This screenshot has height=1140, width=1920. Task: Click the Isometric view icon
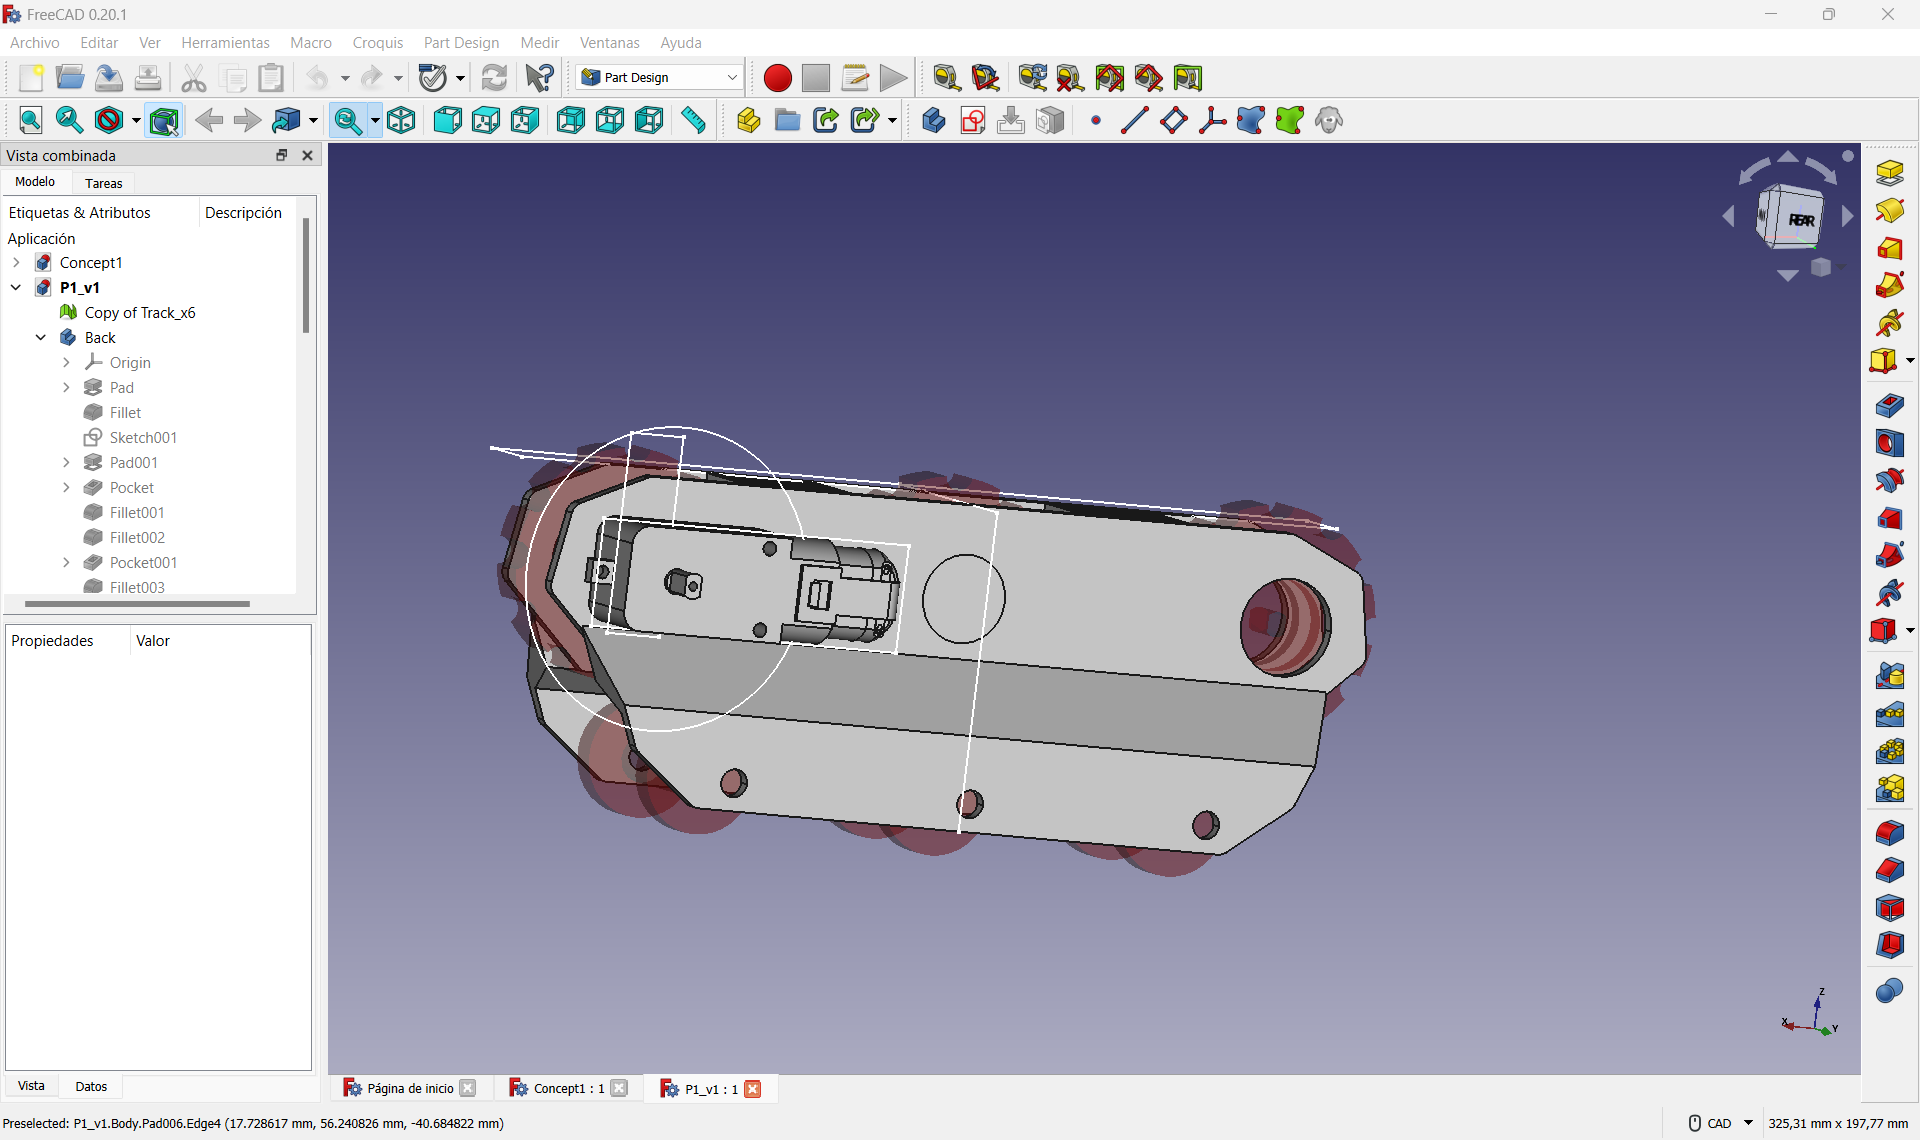(400, 121)
